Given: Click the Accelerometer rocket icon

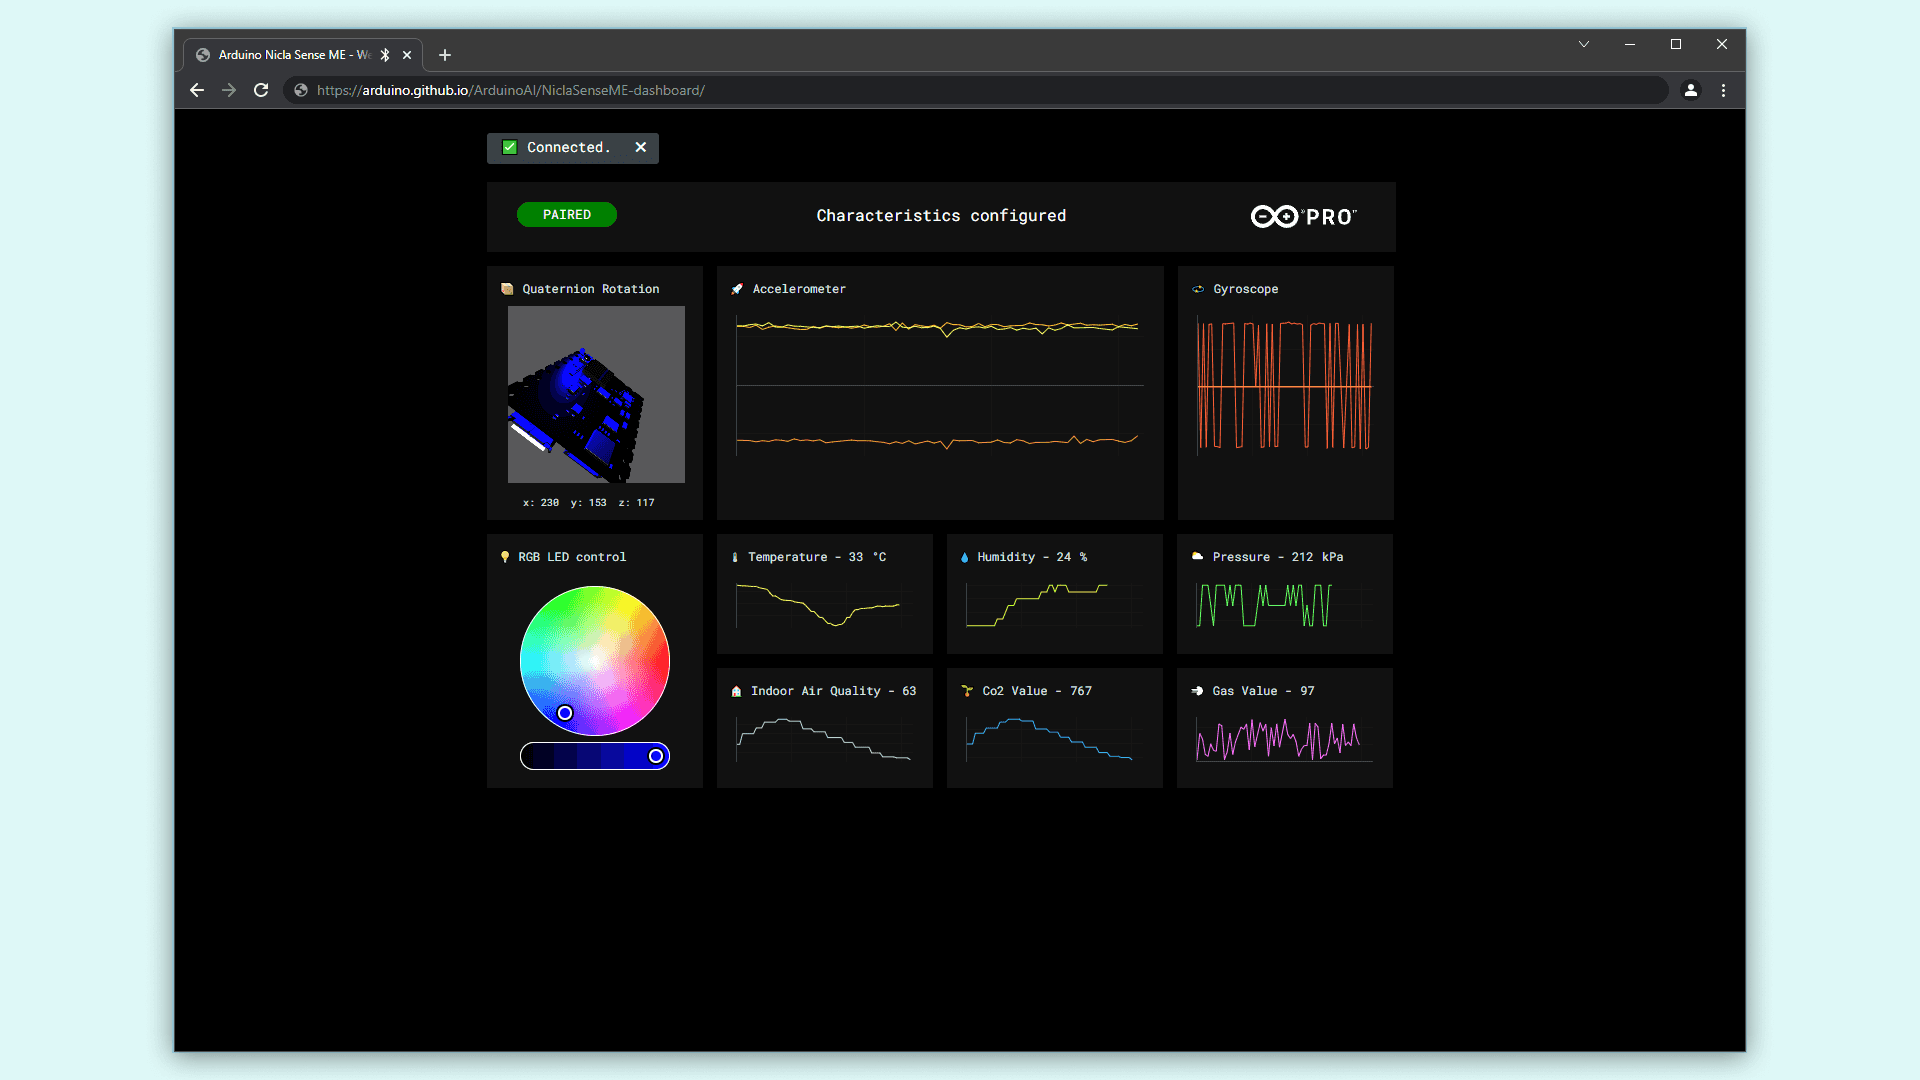Looking at the screenshot, I should point(737,289).
